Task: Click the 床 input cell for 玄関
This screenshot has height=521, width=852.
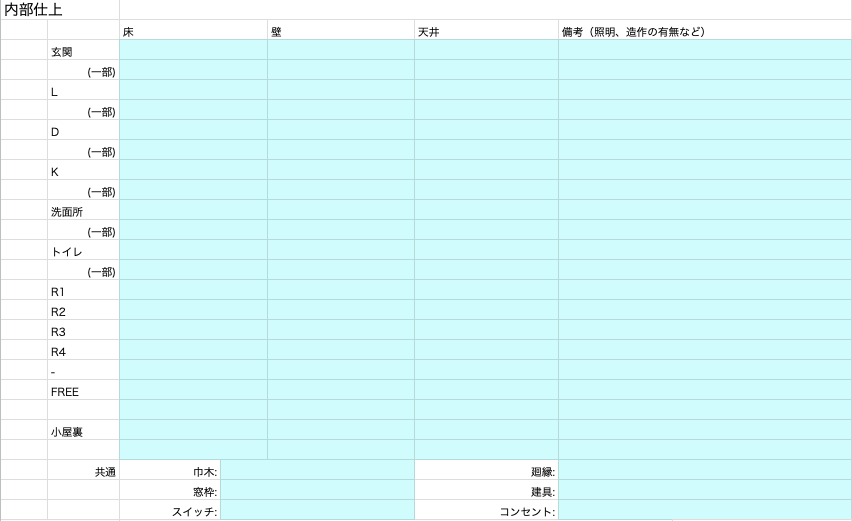Action: coord(193,51)
